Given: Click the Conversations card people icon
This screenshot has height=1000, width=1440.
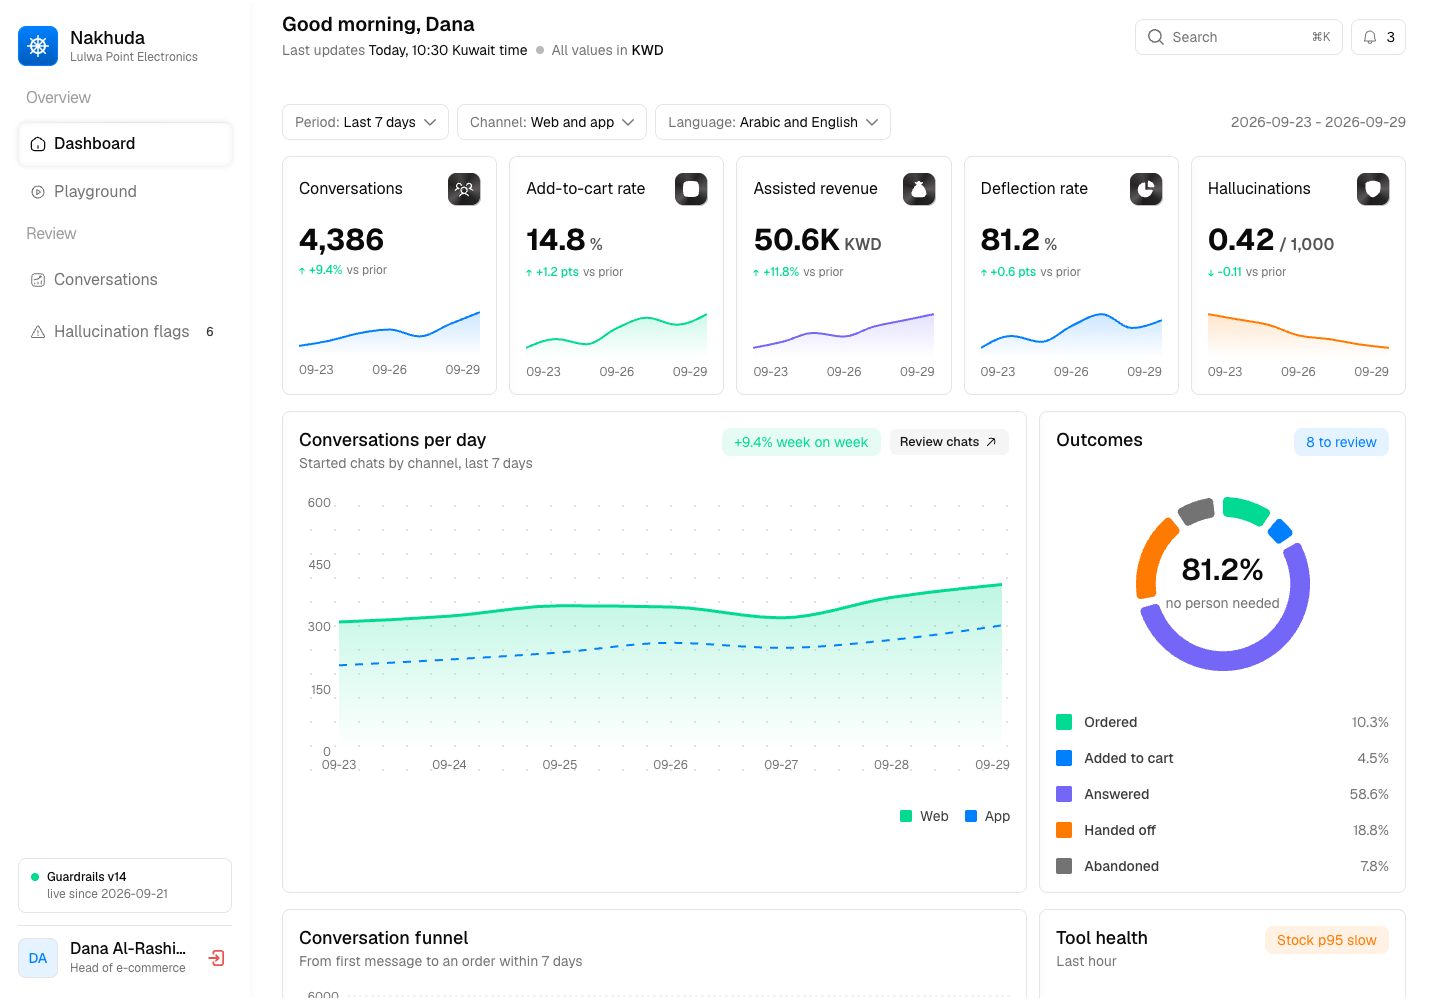Looking at the screenshot, I should click(x=464, y=189).
